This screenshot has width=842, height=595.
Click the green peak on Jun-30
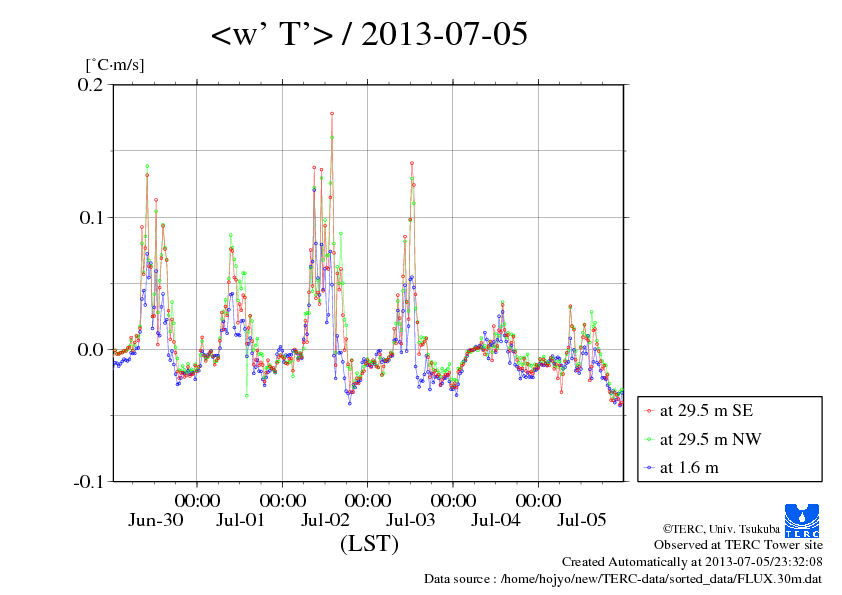(147, 166)
